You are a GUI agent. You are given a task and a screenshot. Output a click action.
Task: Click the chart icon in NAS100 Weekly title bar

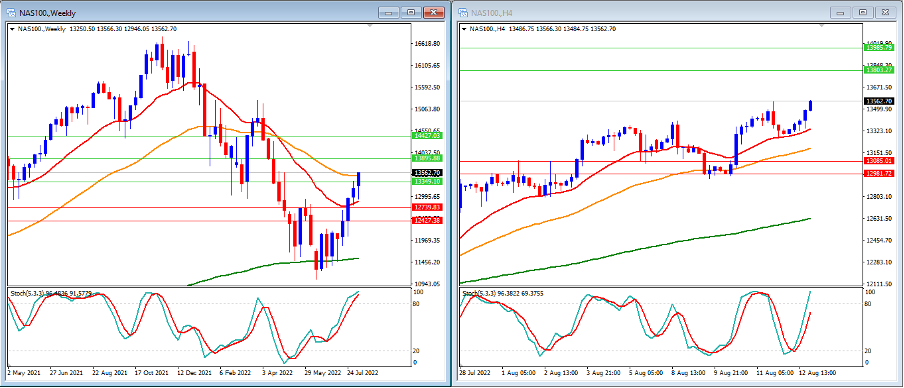click(12, 12)
